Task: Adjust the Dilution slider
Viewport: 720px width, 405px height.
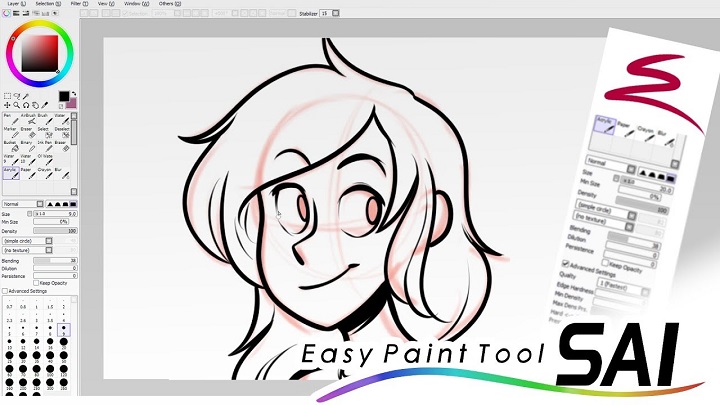Action: [x=55, y=268]
